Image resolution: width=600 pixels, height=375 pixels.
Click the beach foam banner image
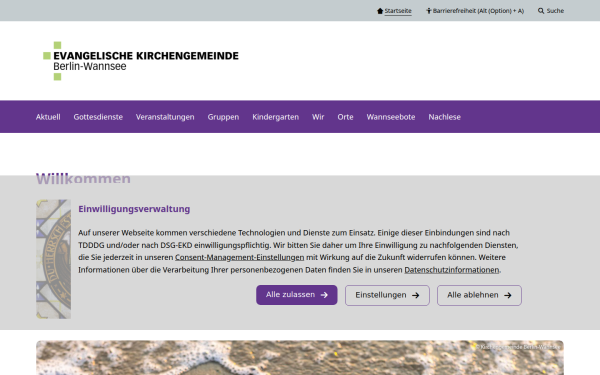click(300, 358)
